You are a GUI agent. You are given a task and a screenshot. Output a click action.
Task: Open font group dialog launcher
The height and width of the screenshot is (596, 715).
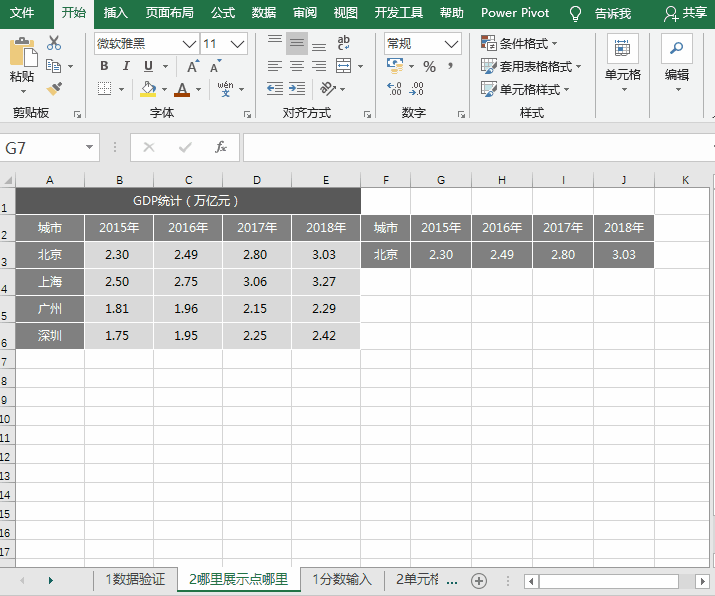tap(247, 114)
